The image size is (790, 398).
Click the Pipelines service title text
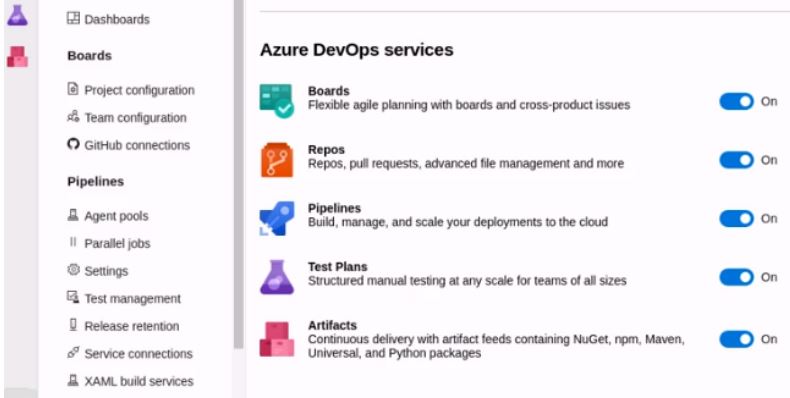pyautogui.click(x=335, y=208)
